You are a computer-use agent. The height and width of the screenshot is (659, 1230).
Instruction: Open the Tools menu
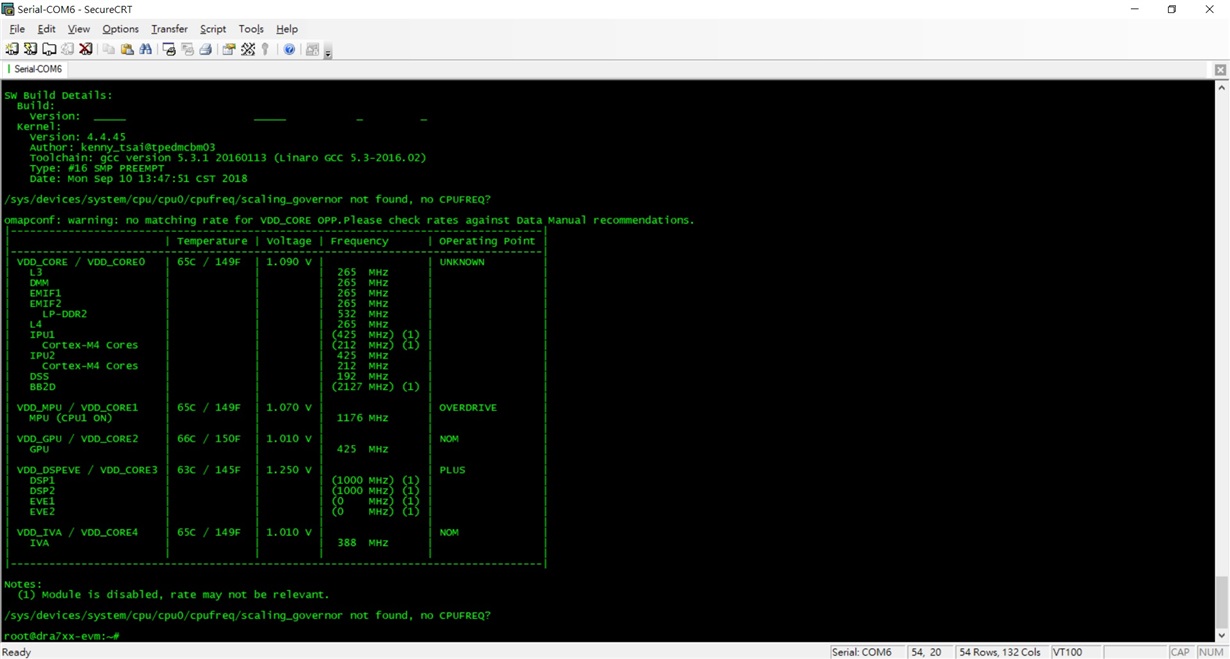tap(251, 29)
